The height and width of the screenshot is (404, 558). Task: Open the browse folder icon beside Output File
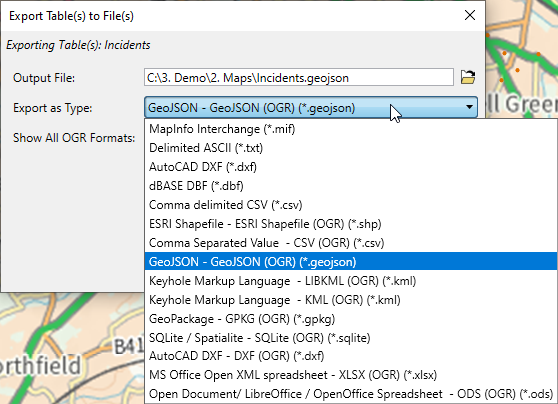[x=468, y=77]
